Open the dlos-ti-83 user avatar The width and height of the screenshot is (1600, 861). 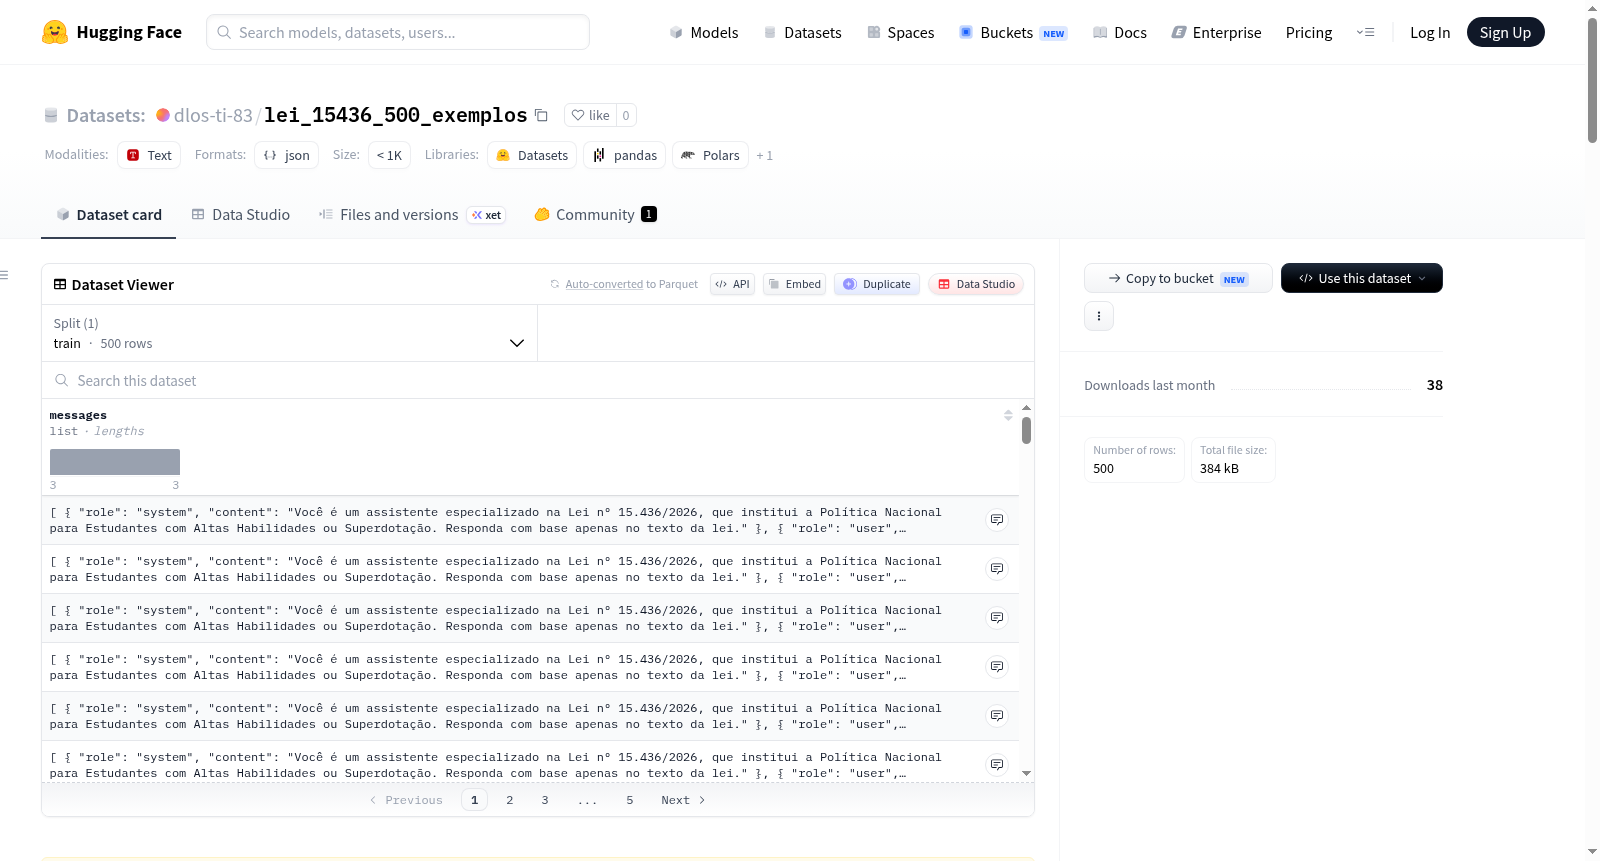pyautogui.click(x=163, y=115)
